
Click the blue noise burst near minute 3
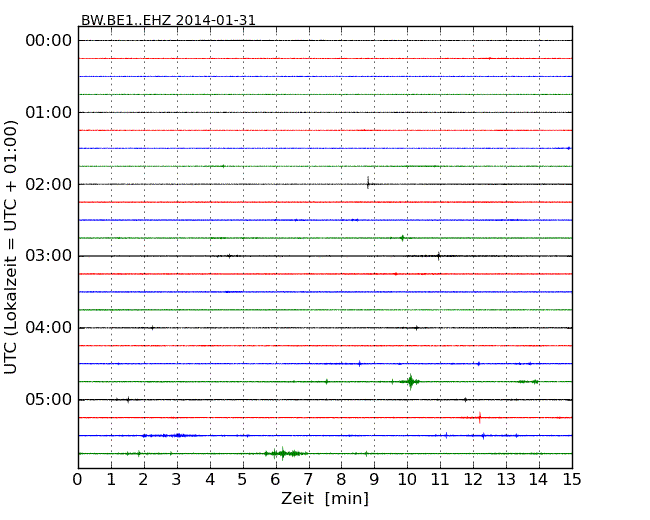point(170,435)
